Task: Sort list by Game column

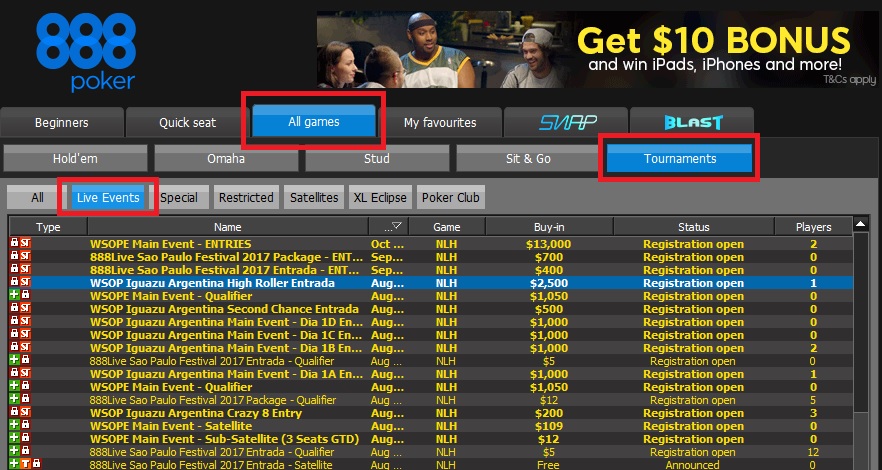Action: tap(447, 227)
